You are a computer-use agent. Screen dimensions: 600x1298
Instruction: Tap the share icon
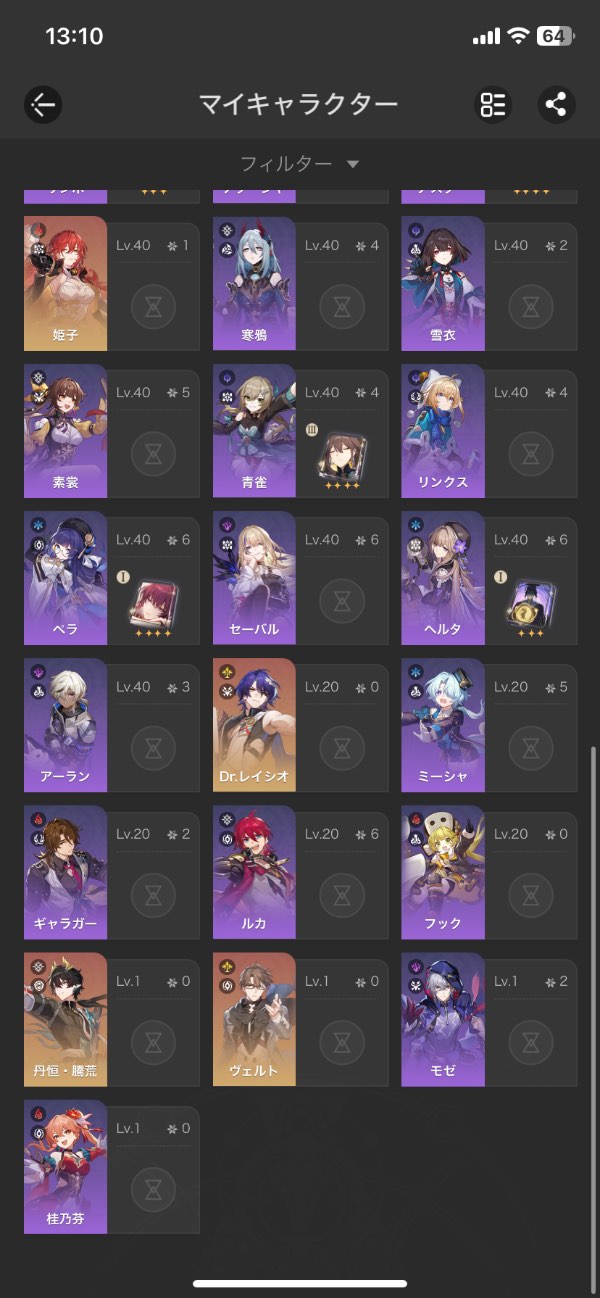click(557, 104)
